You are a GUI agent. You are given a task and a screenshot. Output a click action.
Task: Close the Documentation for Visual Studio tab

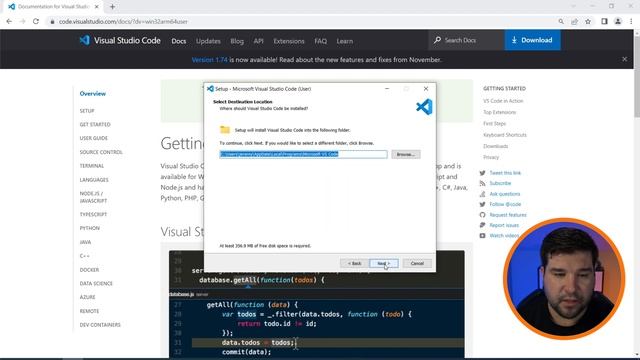point(97,7)
